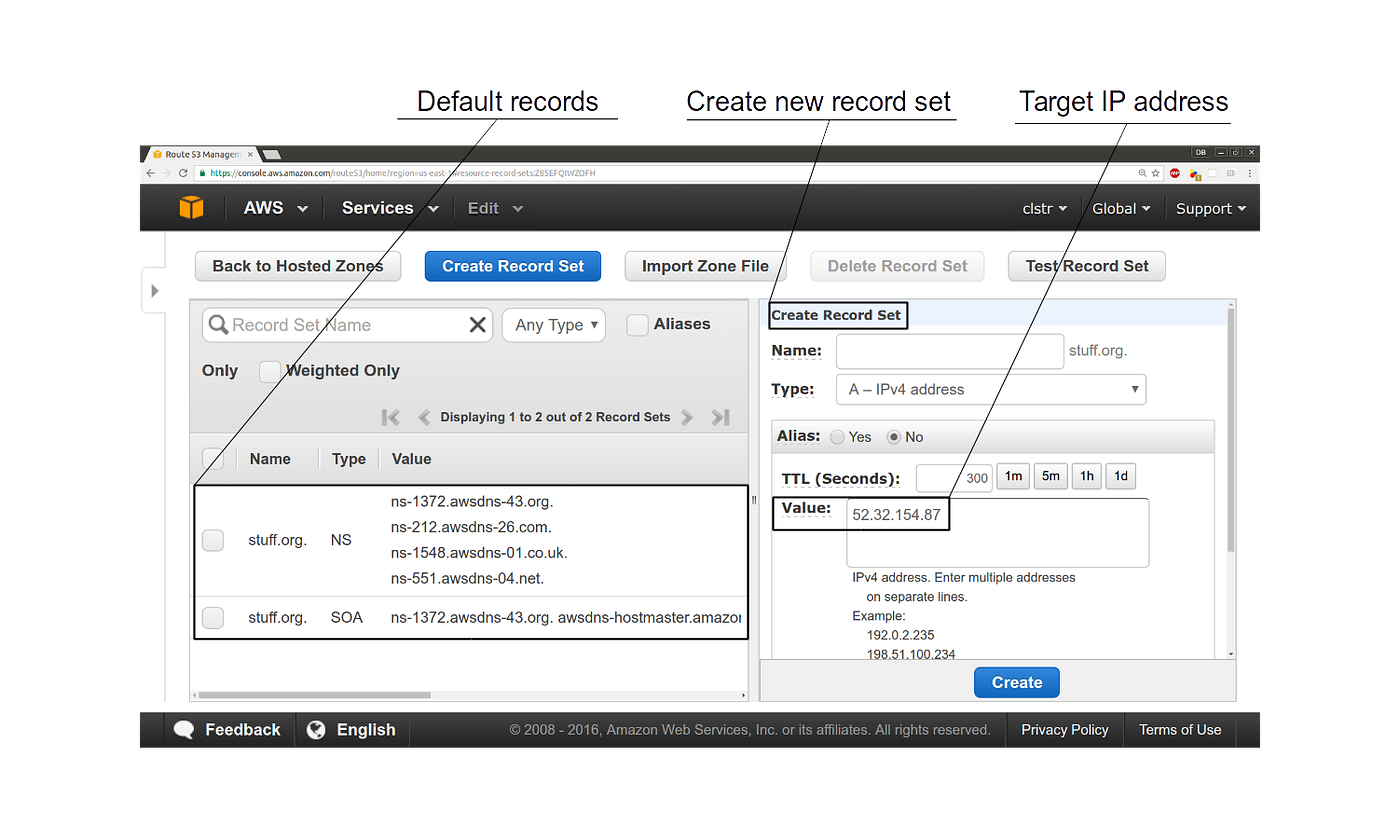Open the Services menu
This screenshot has height=840, width=1400.
tap(389, 208)
